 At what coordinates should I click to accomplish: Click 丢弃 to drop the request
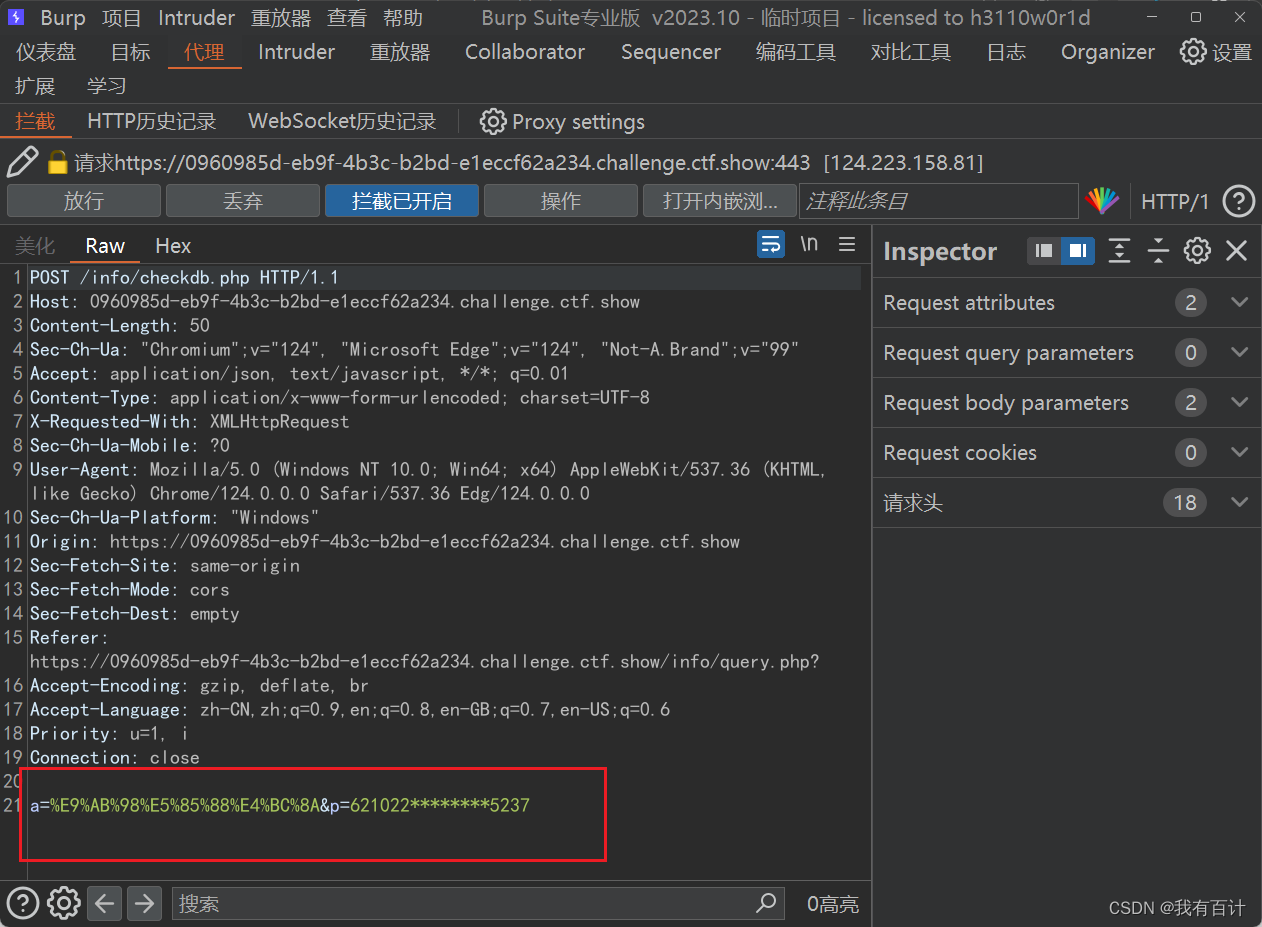tap(243, 201)
